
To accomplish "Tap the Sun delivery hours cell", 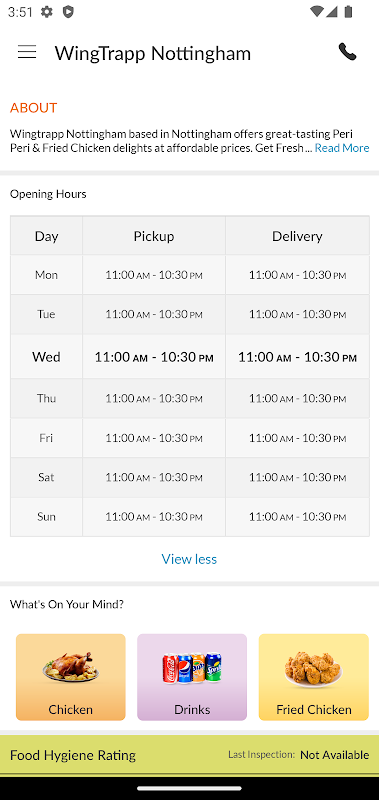I will [297, 517].
